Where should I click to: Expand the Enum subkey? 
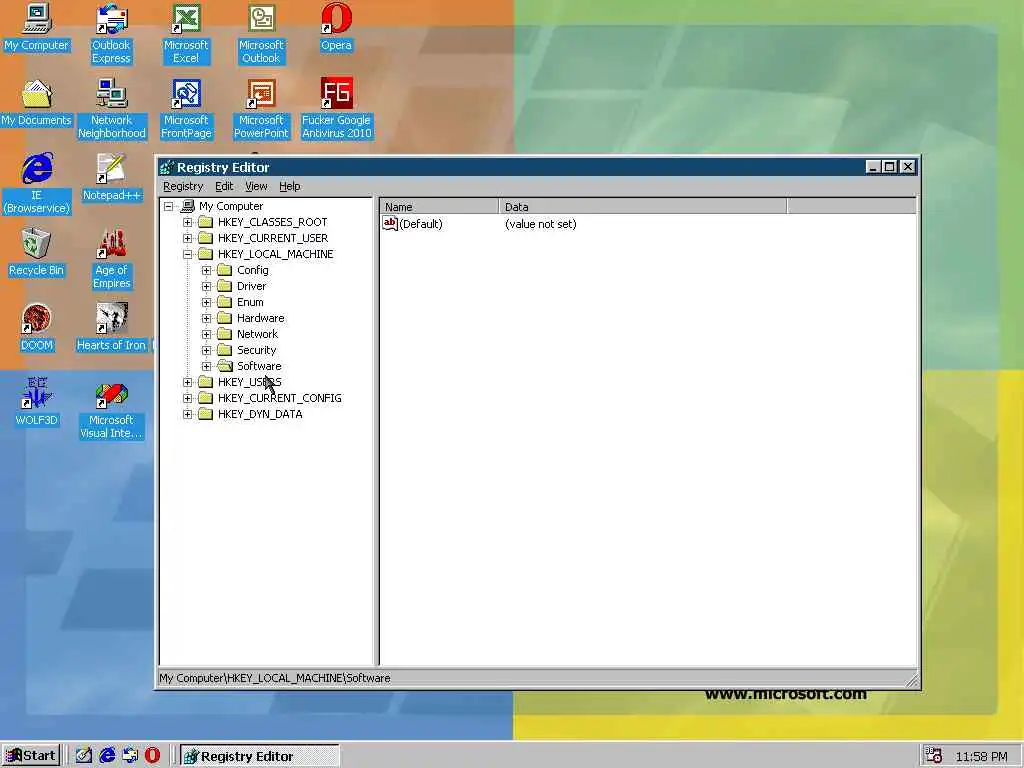pyautogui.click(x=206, y=302)
